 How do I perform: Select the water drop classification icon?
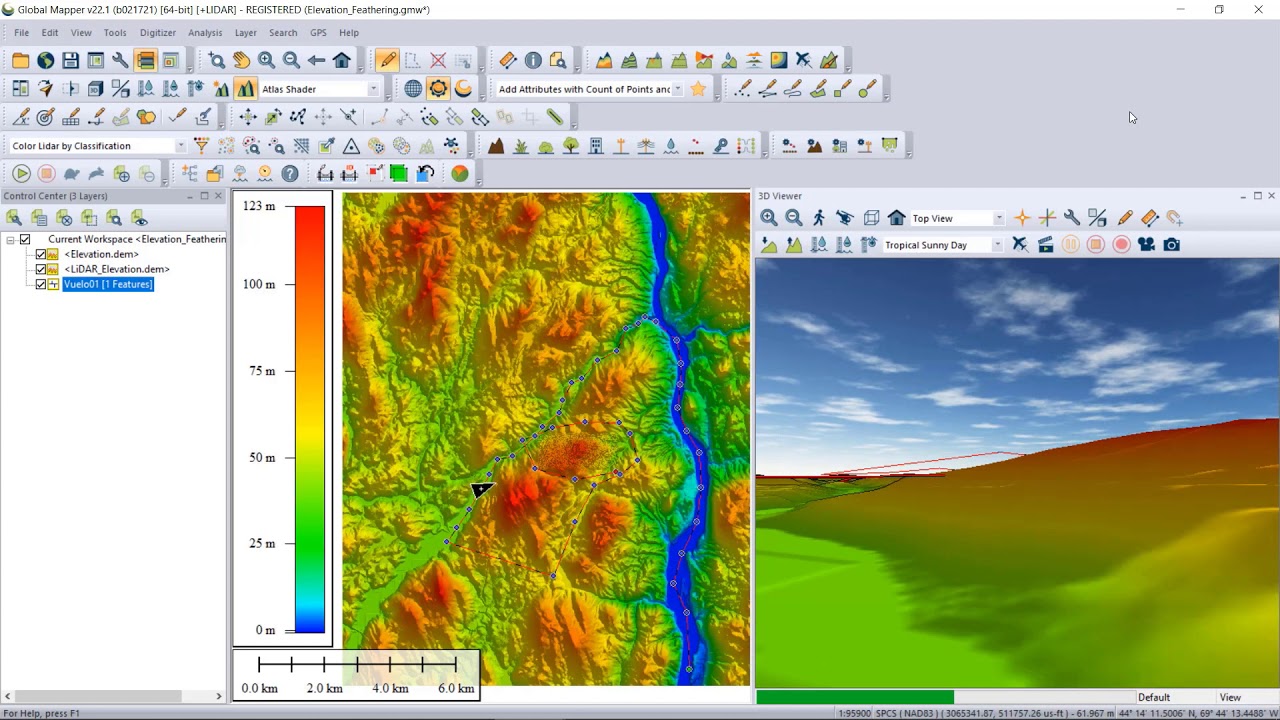coord(671,146)
